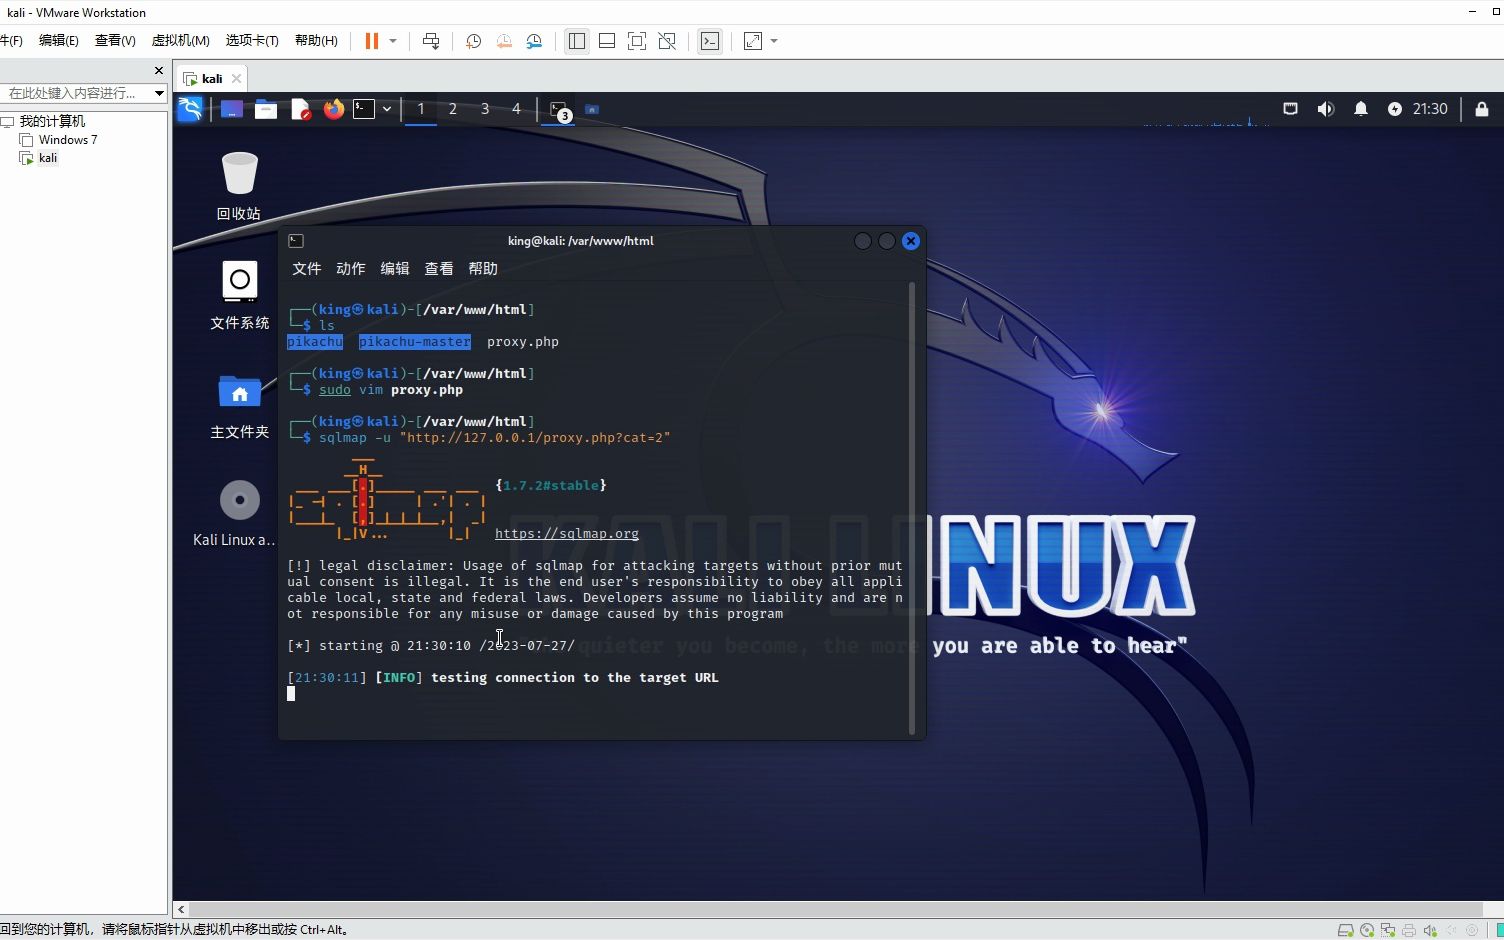Show desktop using Kali panel icon
The width and height of the screenshot is (1504, 940).
(x=232, y=109)
